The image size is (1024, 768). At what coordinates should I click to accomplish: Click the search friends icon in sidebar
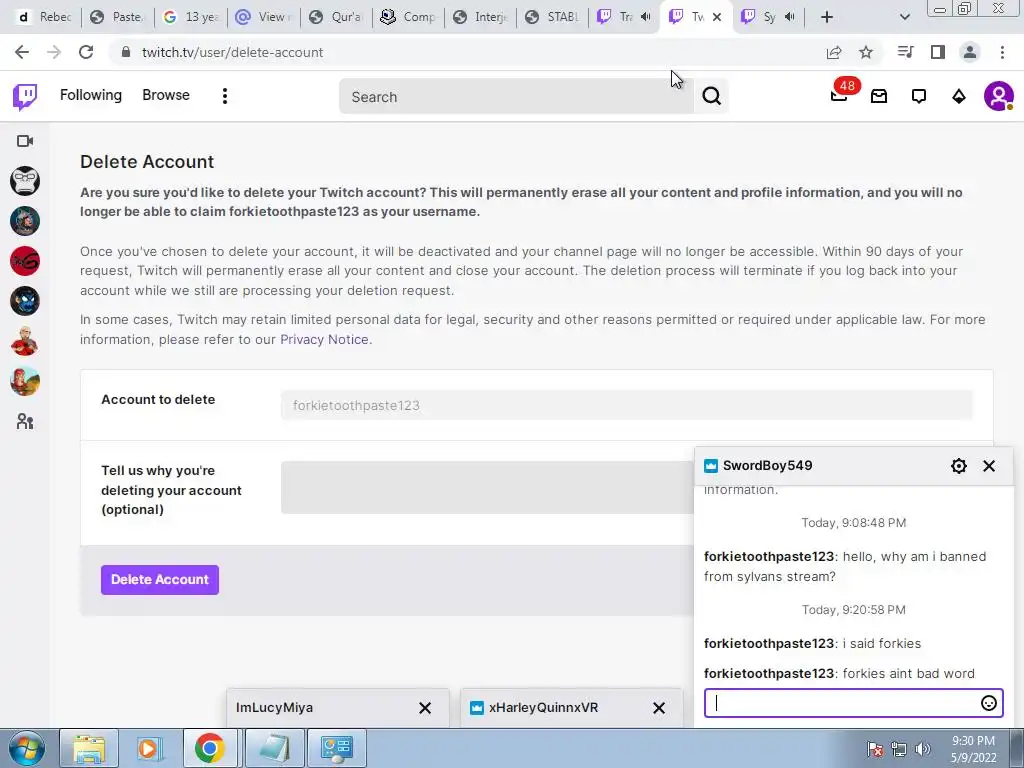click(x=25, y=422)
